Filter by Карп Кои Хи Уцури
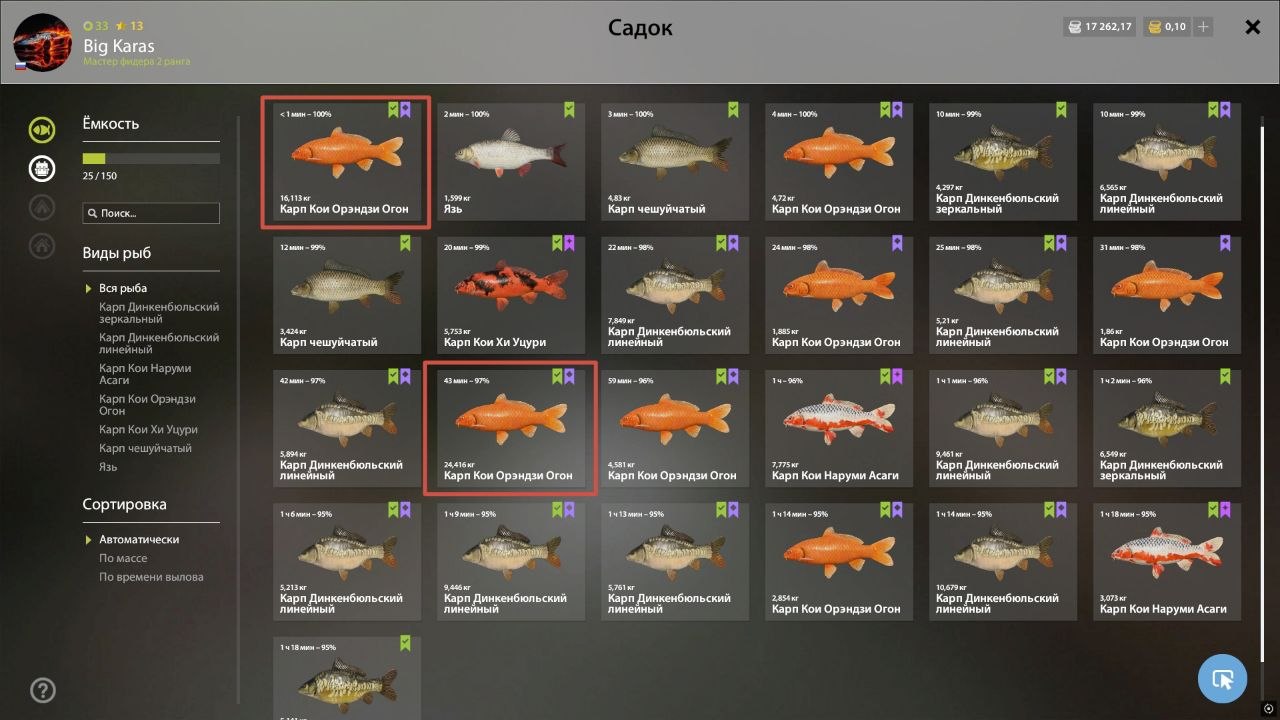Image resolution: width=1280 pixels, height=720 pixels. (x=148, y=429)
